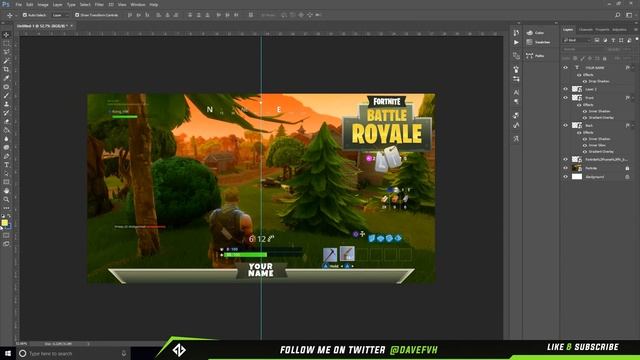Image resolution: width=640 pixels, height=360 pixels.
Task: Open the Window menu
Action: click(x=138, y=4)
